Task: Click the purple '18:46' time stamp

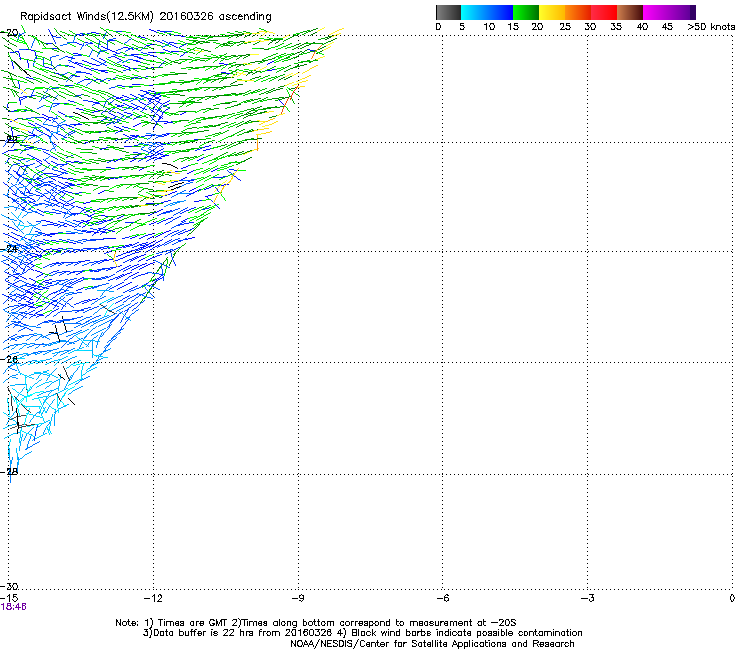Action: tap(14, 607)
